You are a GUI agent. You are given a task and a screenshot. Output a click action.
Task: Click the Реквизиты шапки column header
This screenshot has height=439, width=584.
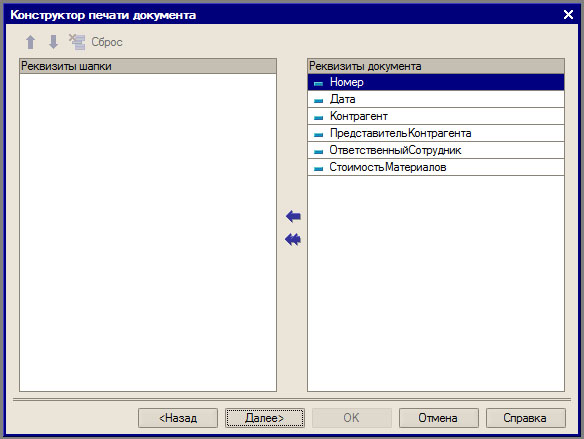[x=148, y=66]
